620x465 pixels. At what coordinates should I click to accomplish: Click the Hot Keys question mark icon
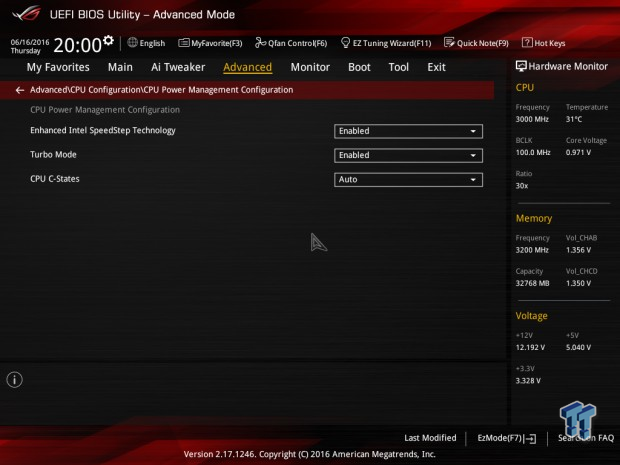(527, 42)
